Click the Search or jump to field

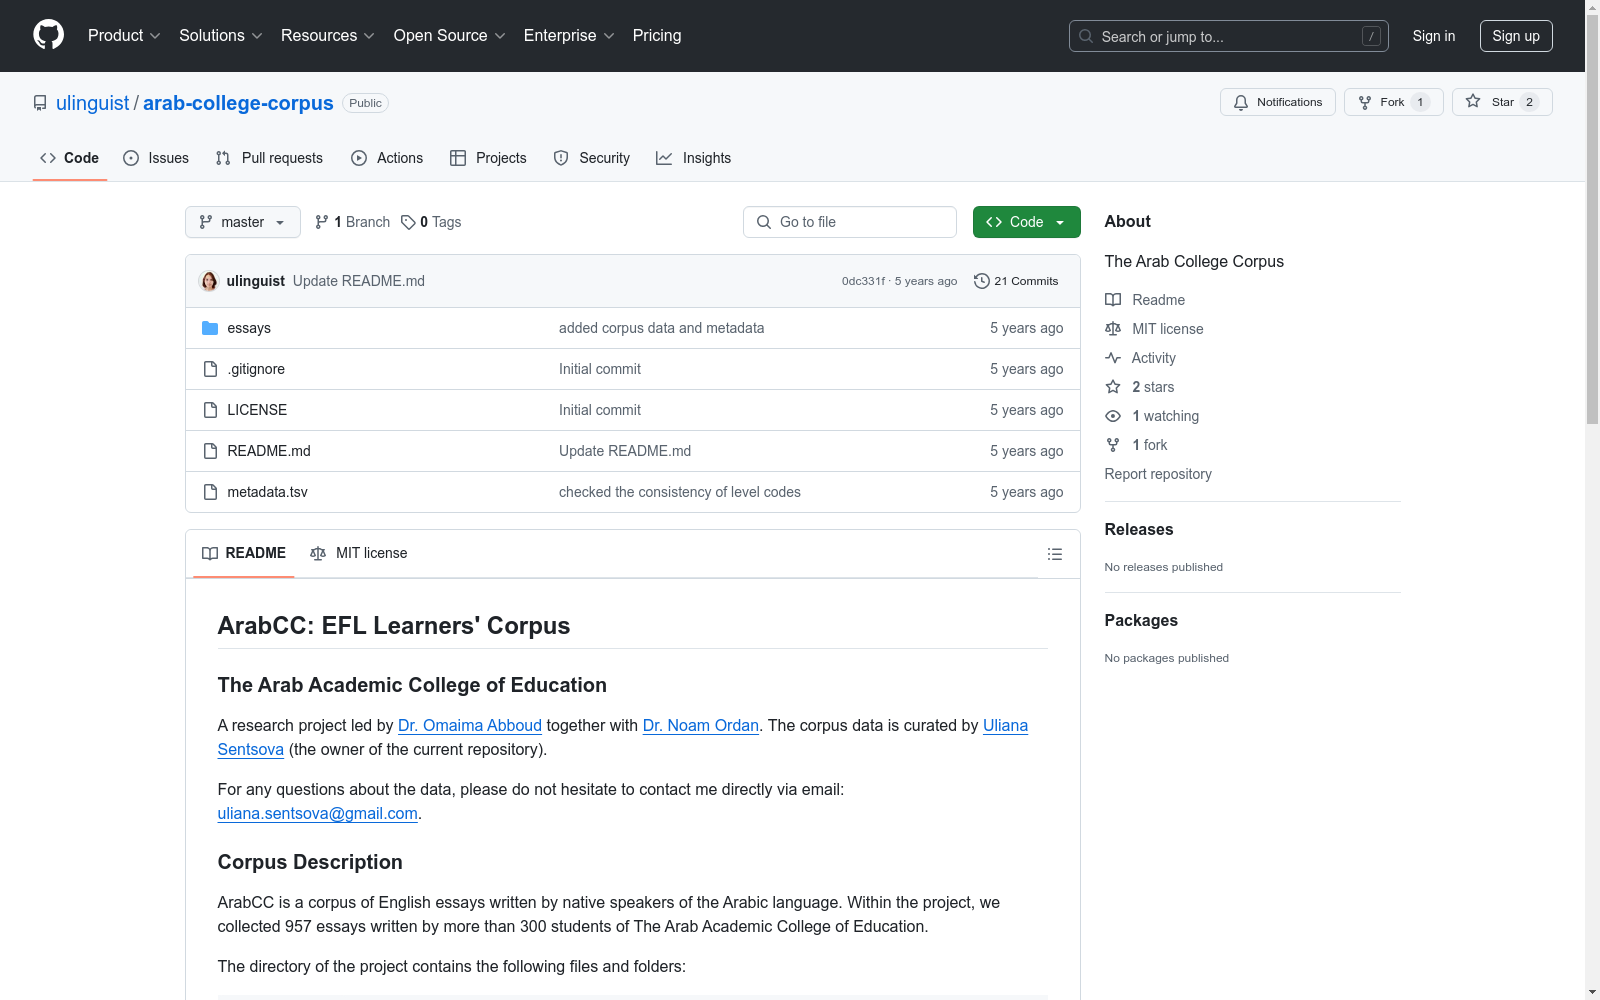[1229, 36]
